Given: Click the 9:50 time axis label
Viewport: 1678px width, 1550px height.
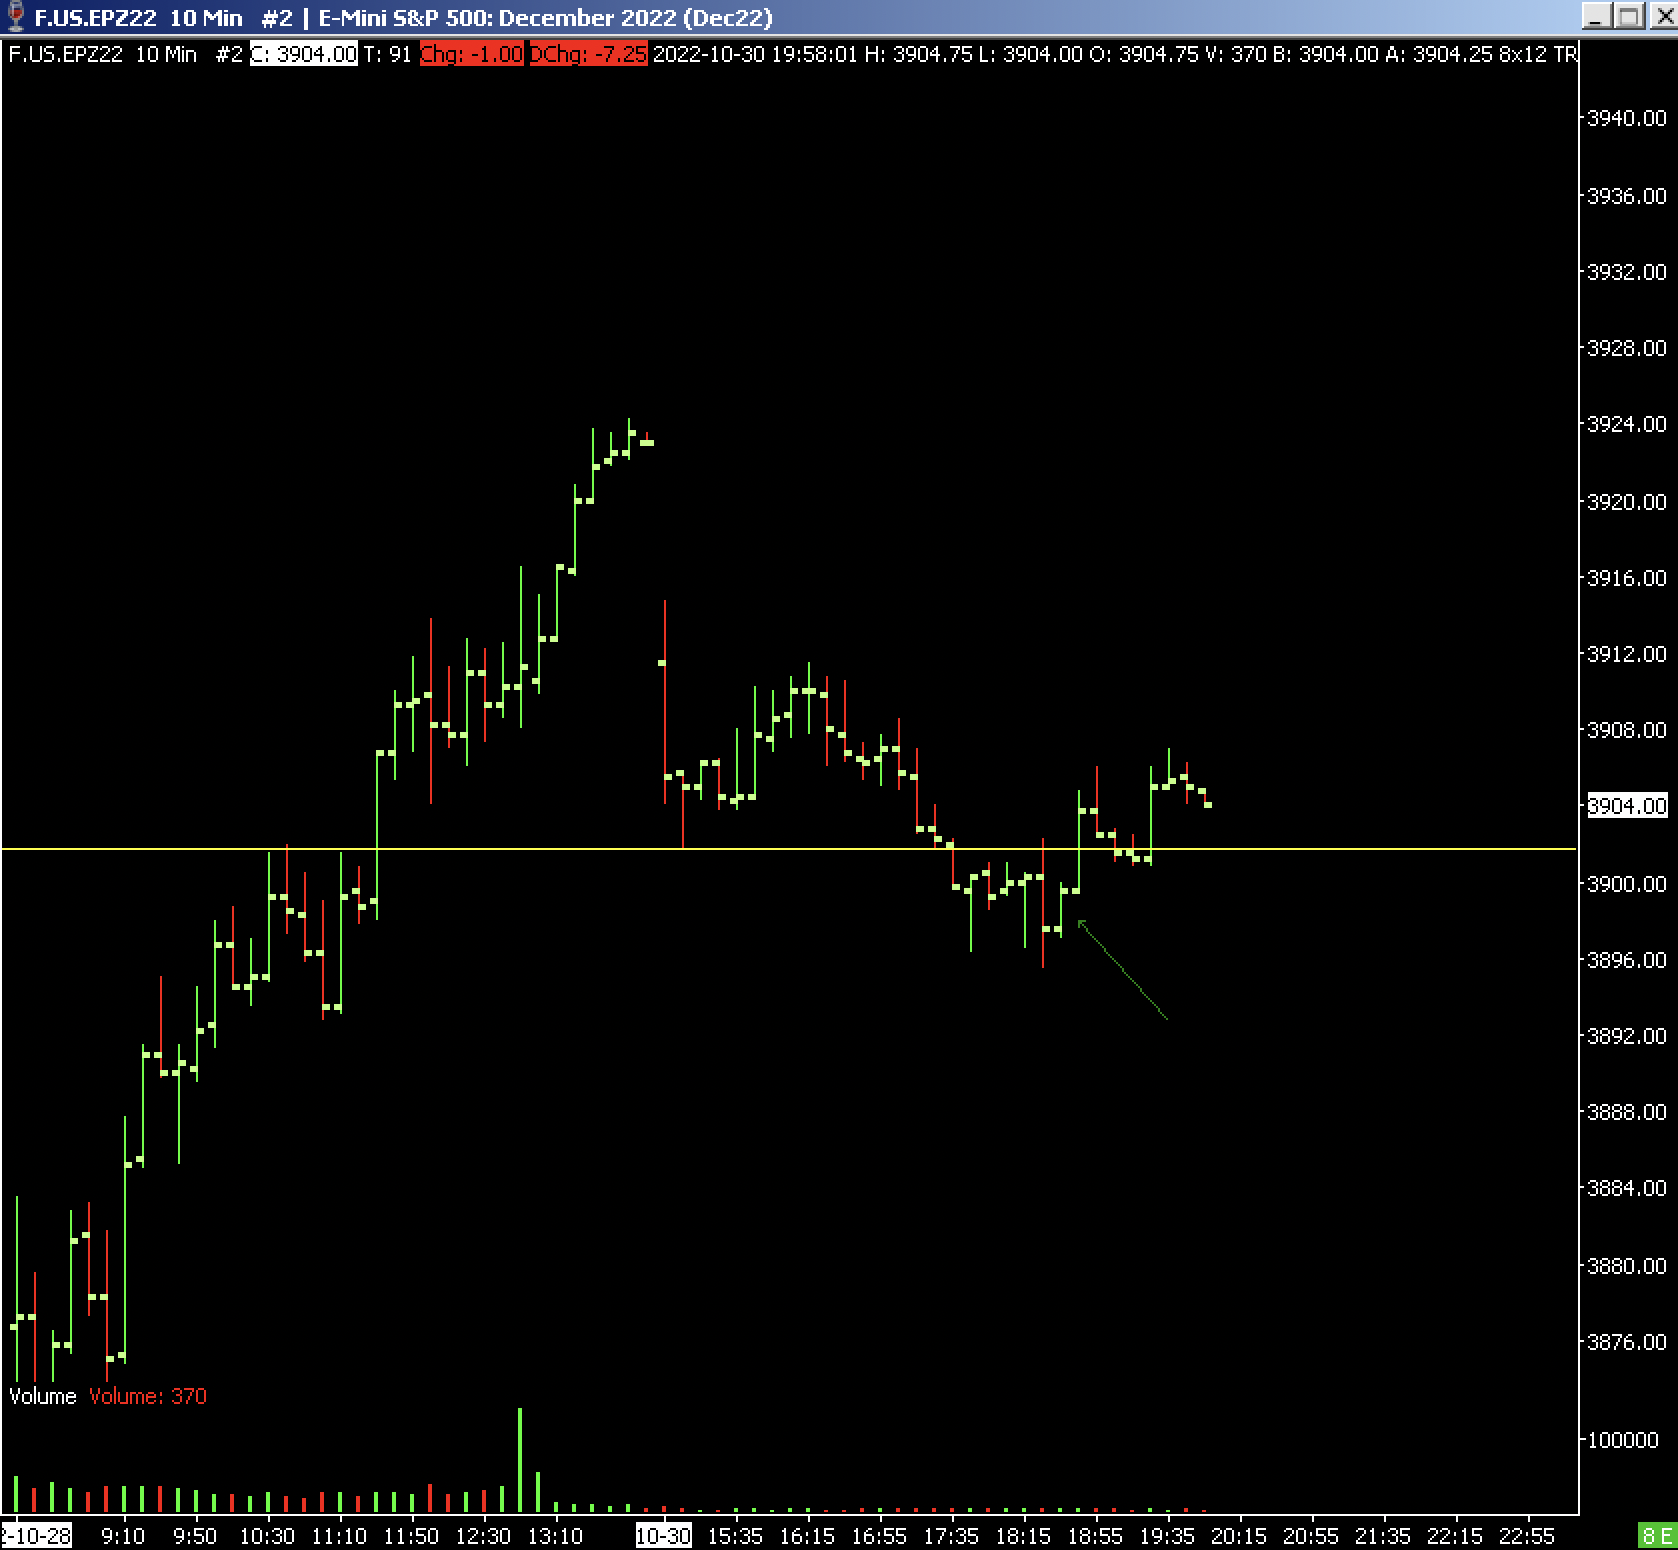Looking at the screenshot, I should tap(195, 1535).
